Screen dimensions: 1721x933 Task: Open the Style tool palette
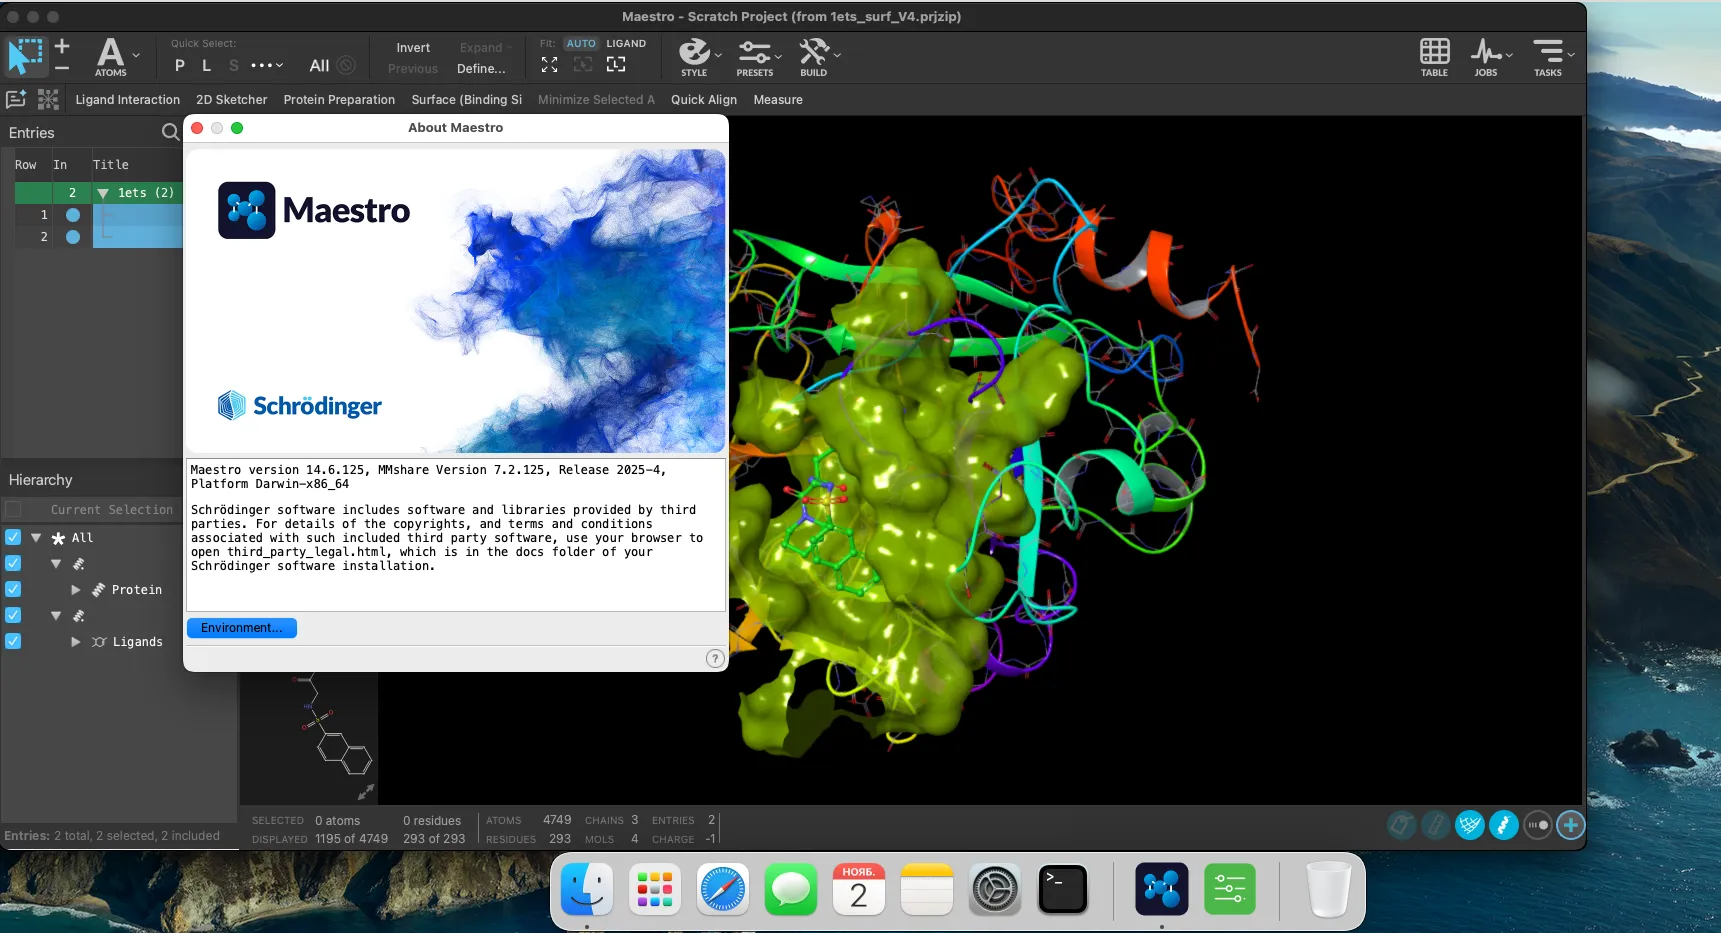pyautogui.click(x=694, y=56)
